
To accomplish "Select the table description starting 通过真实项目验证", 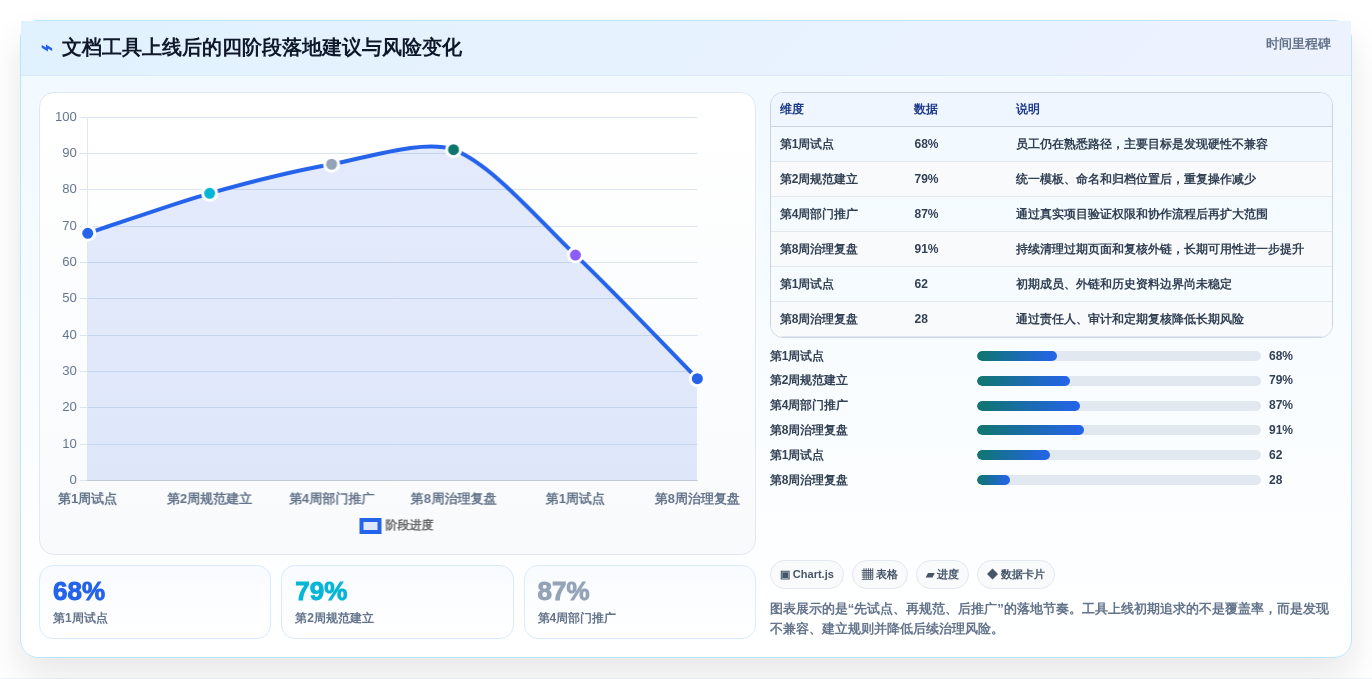I will tap(1142, 214).
